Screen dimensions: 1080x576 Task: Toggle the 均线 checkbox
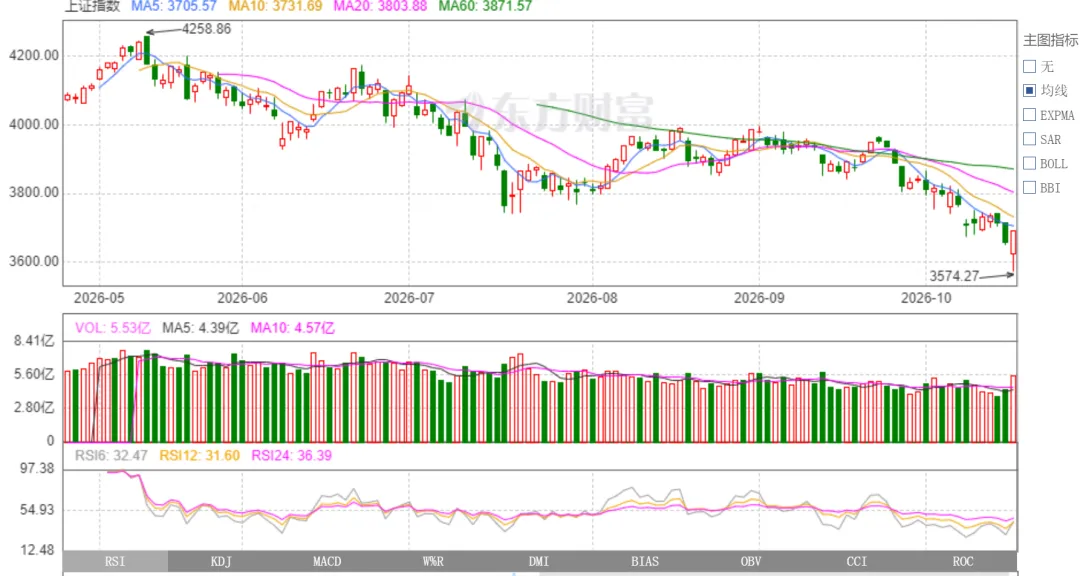1030,90
